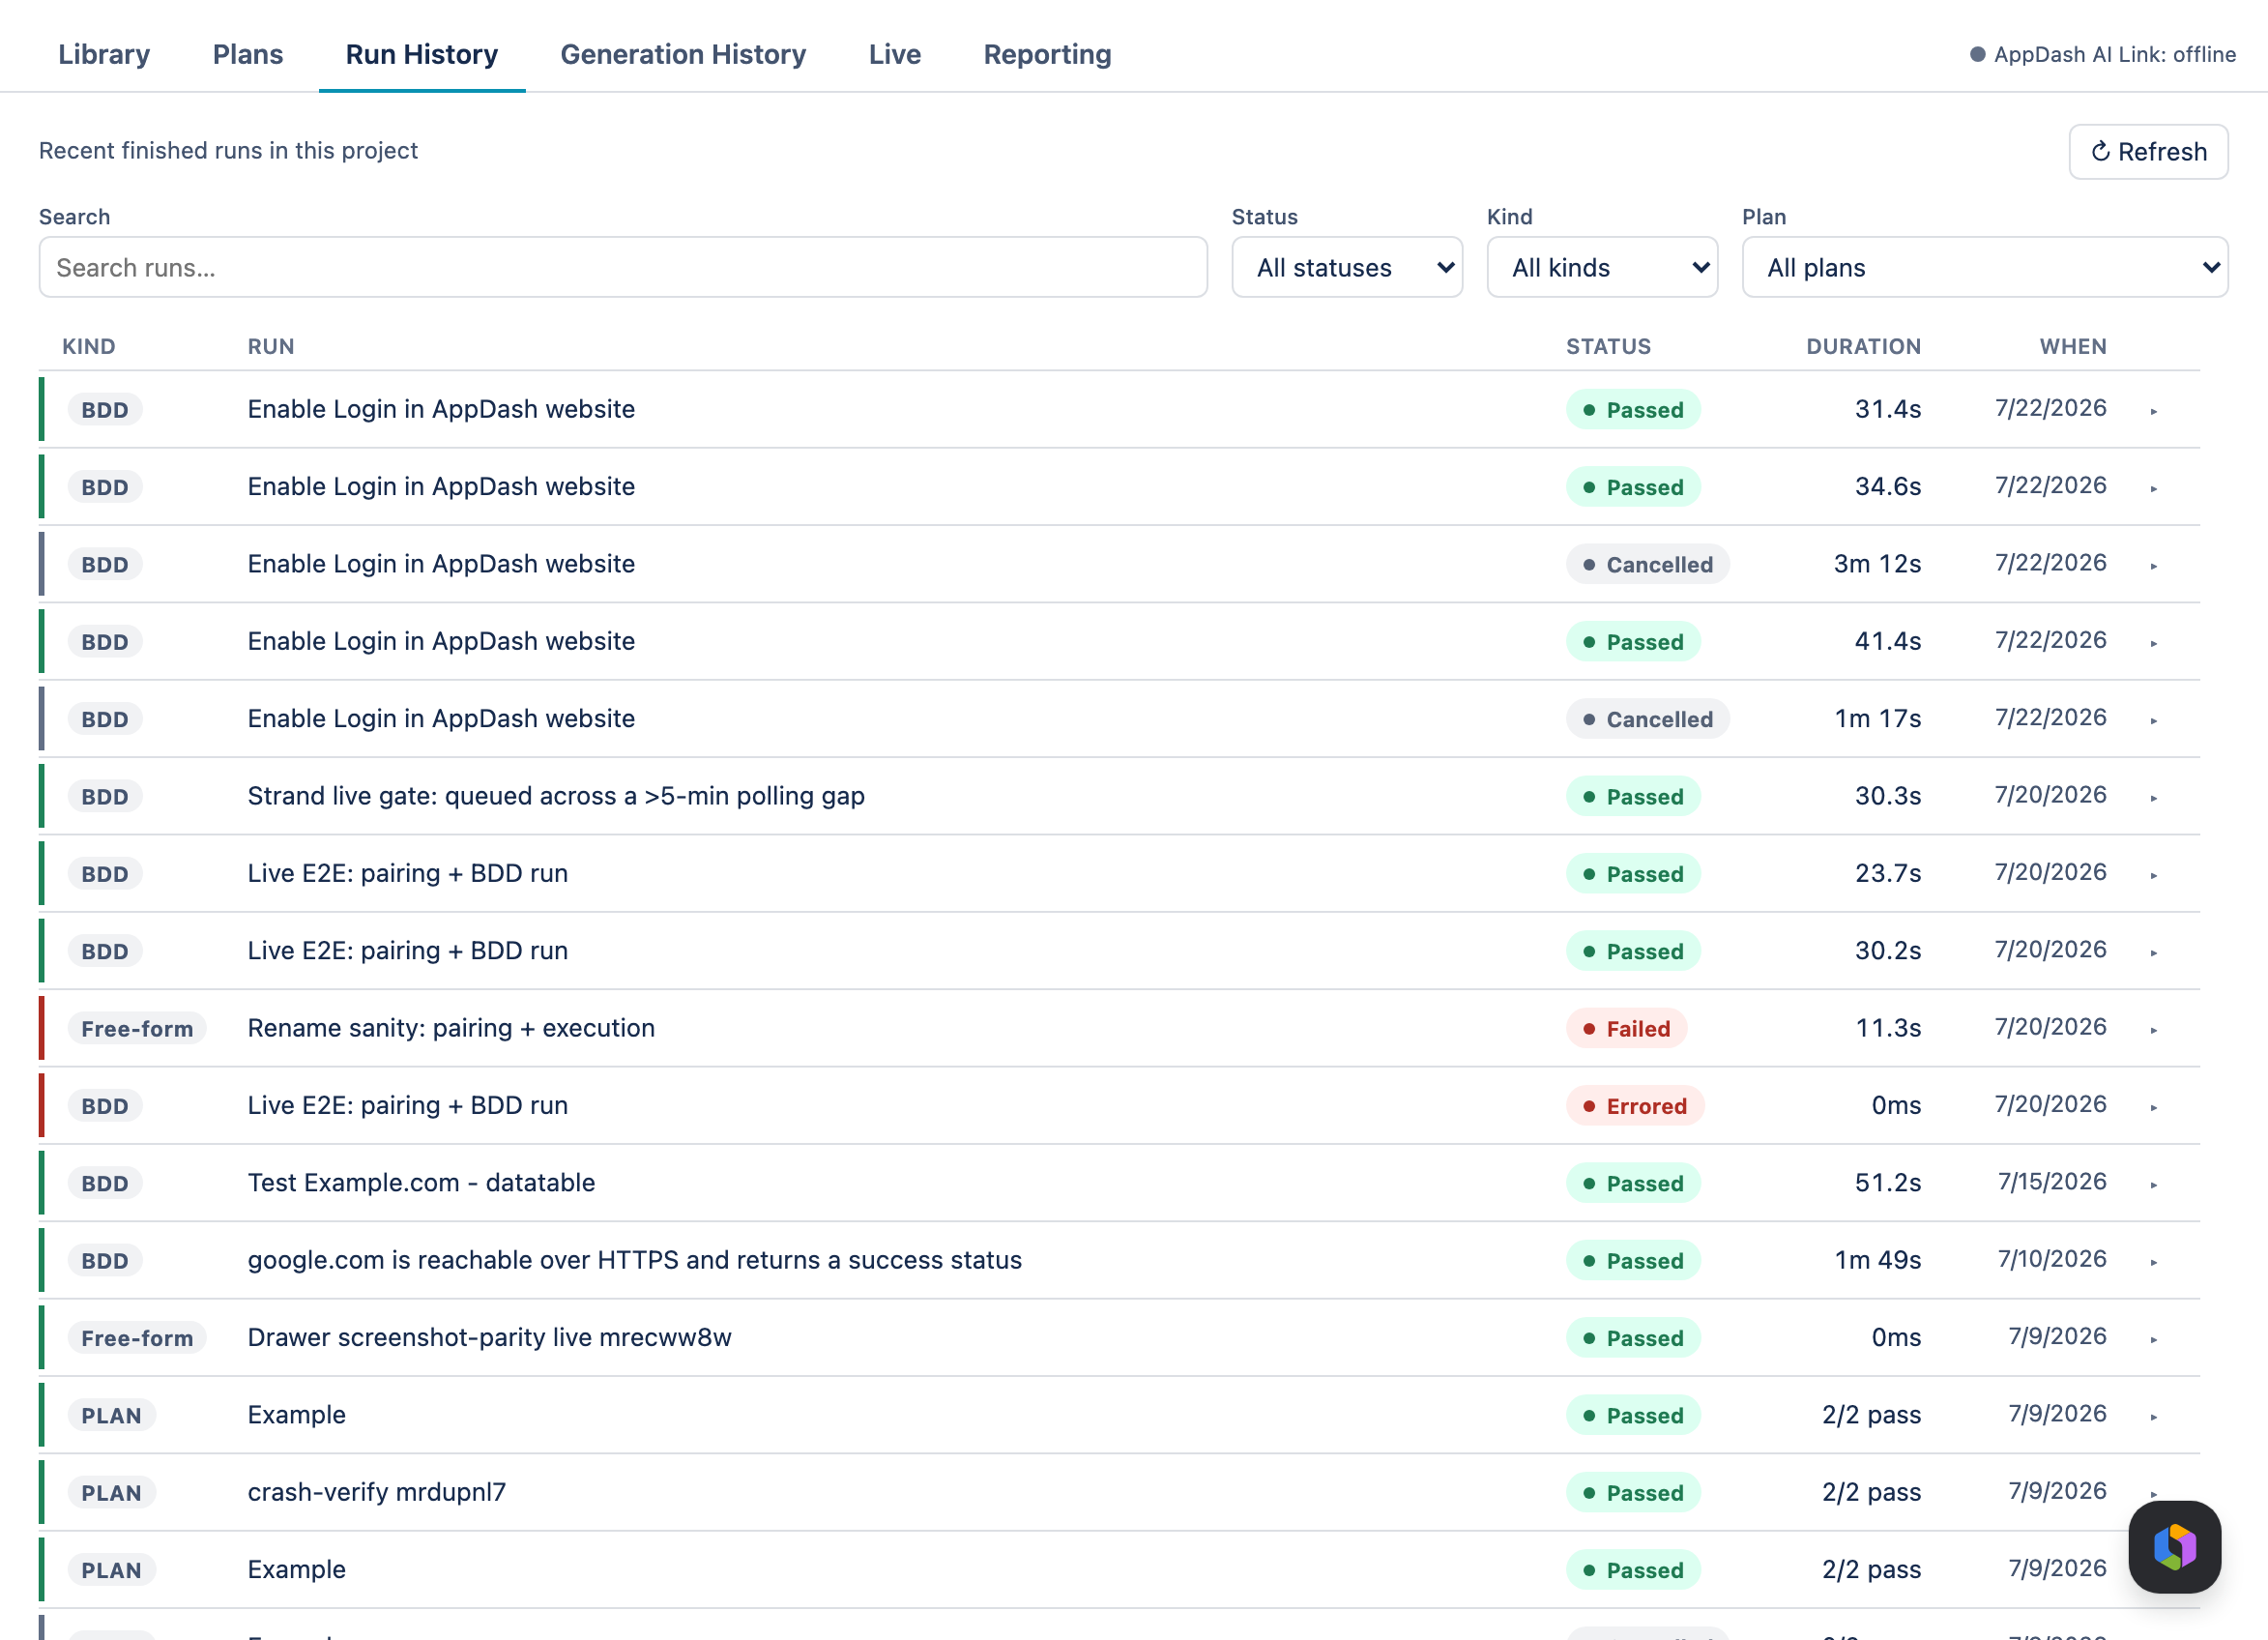
Task: Click the KIND column header
Action: (88, 346)
